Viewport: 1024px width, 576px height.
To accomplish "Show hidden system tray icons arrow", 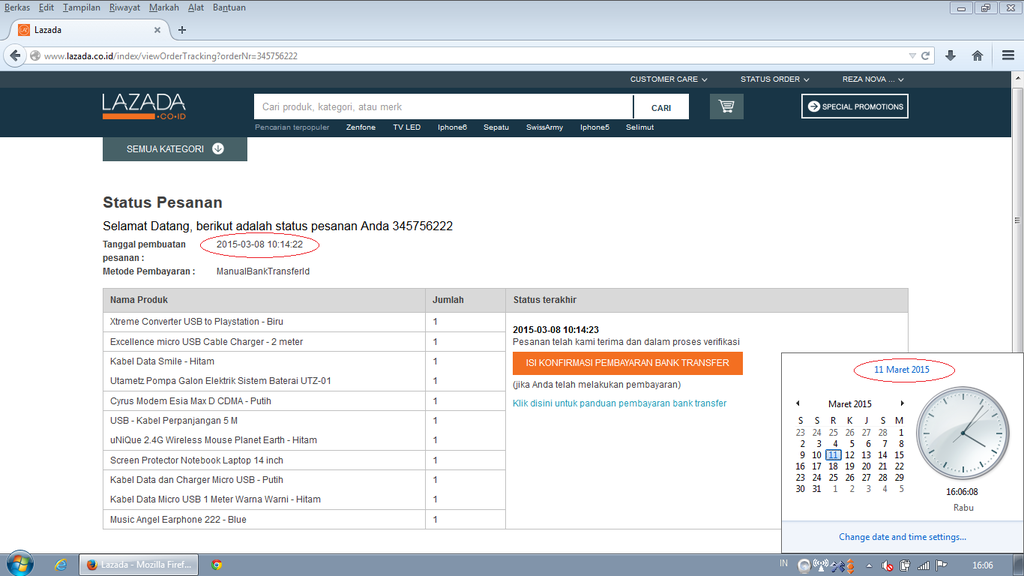I will pos(869,566).
